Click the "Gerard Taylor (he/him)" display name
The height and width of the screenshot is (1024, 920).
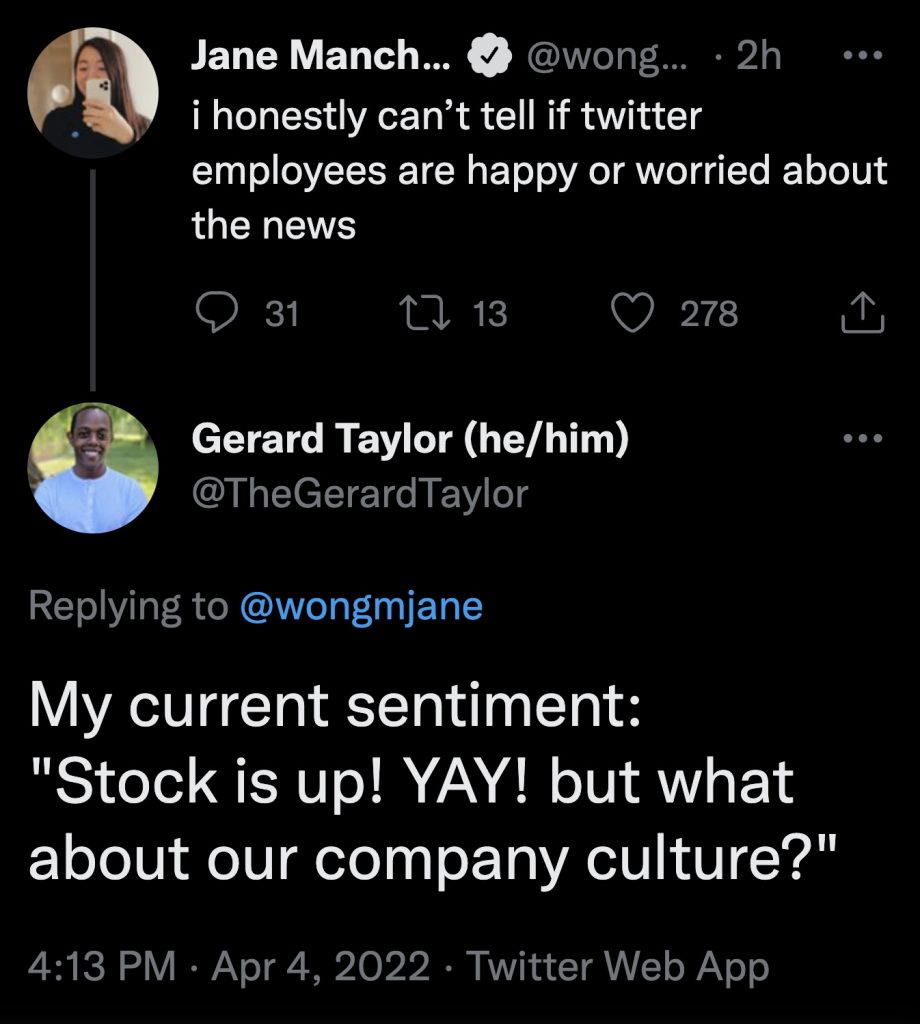410,438
